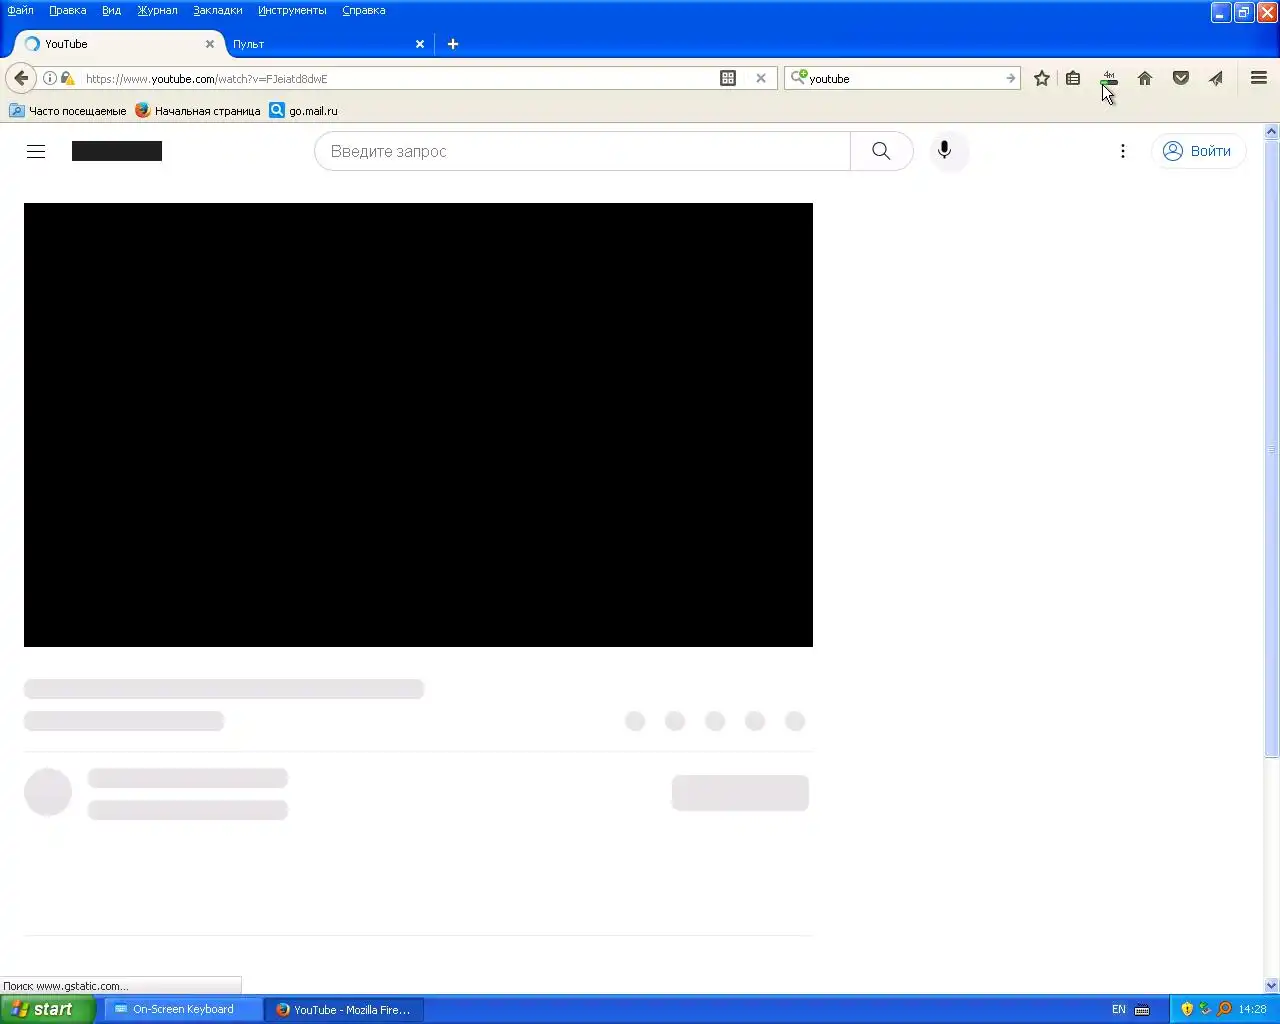Click the YouTube search magnifier button
The image size is (1280, 1024).
click(x=881, y=151)
